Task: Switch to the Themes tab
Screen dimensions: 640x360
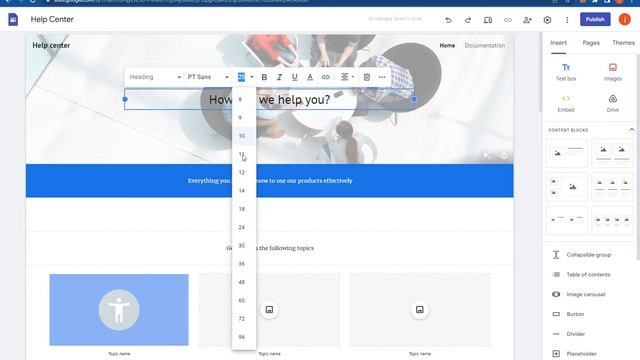Action: point(623,43)
